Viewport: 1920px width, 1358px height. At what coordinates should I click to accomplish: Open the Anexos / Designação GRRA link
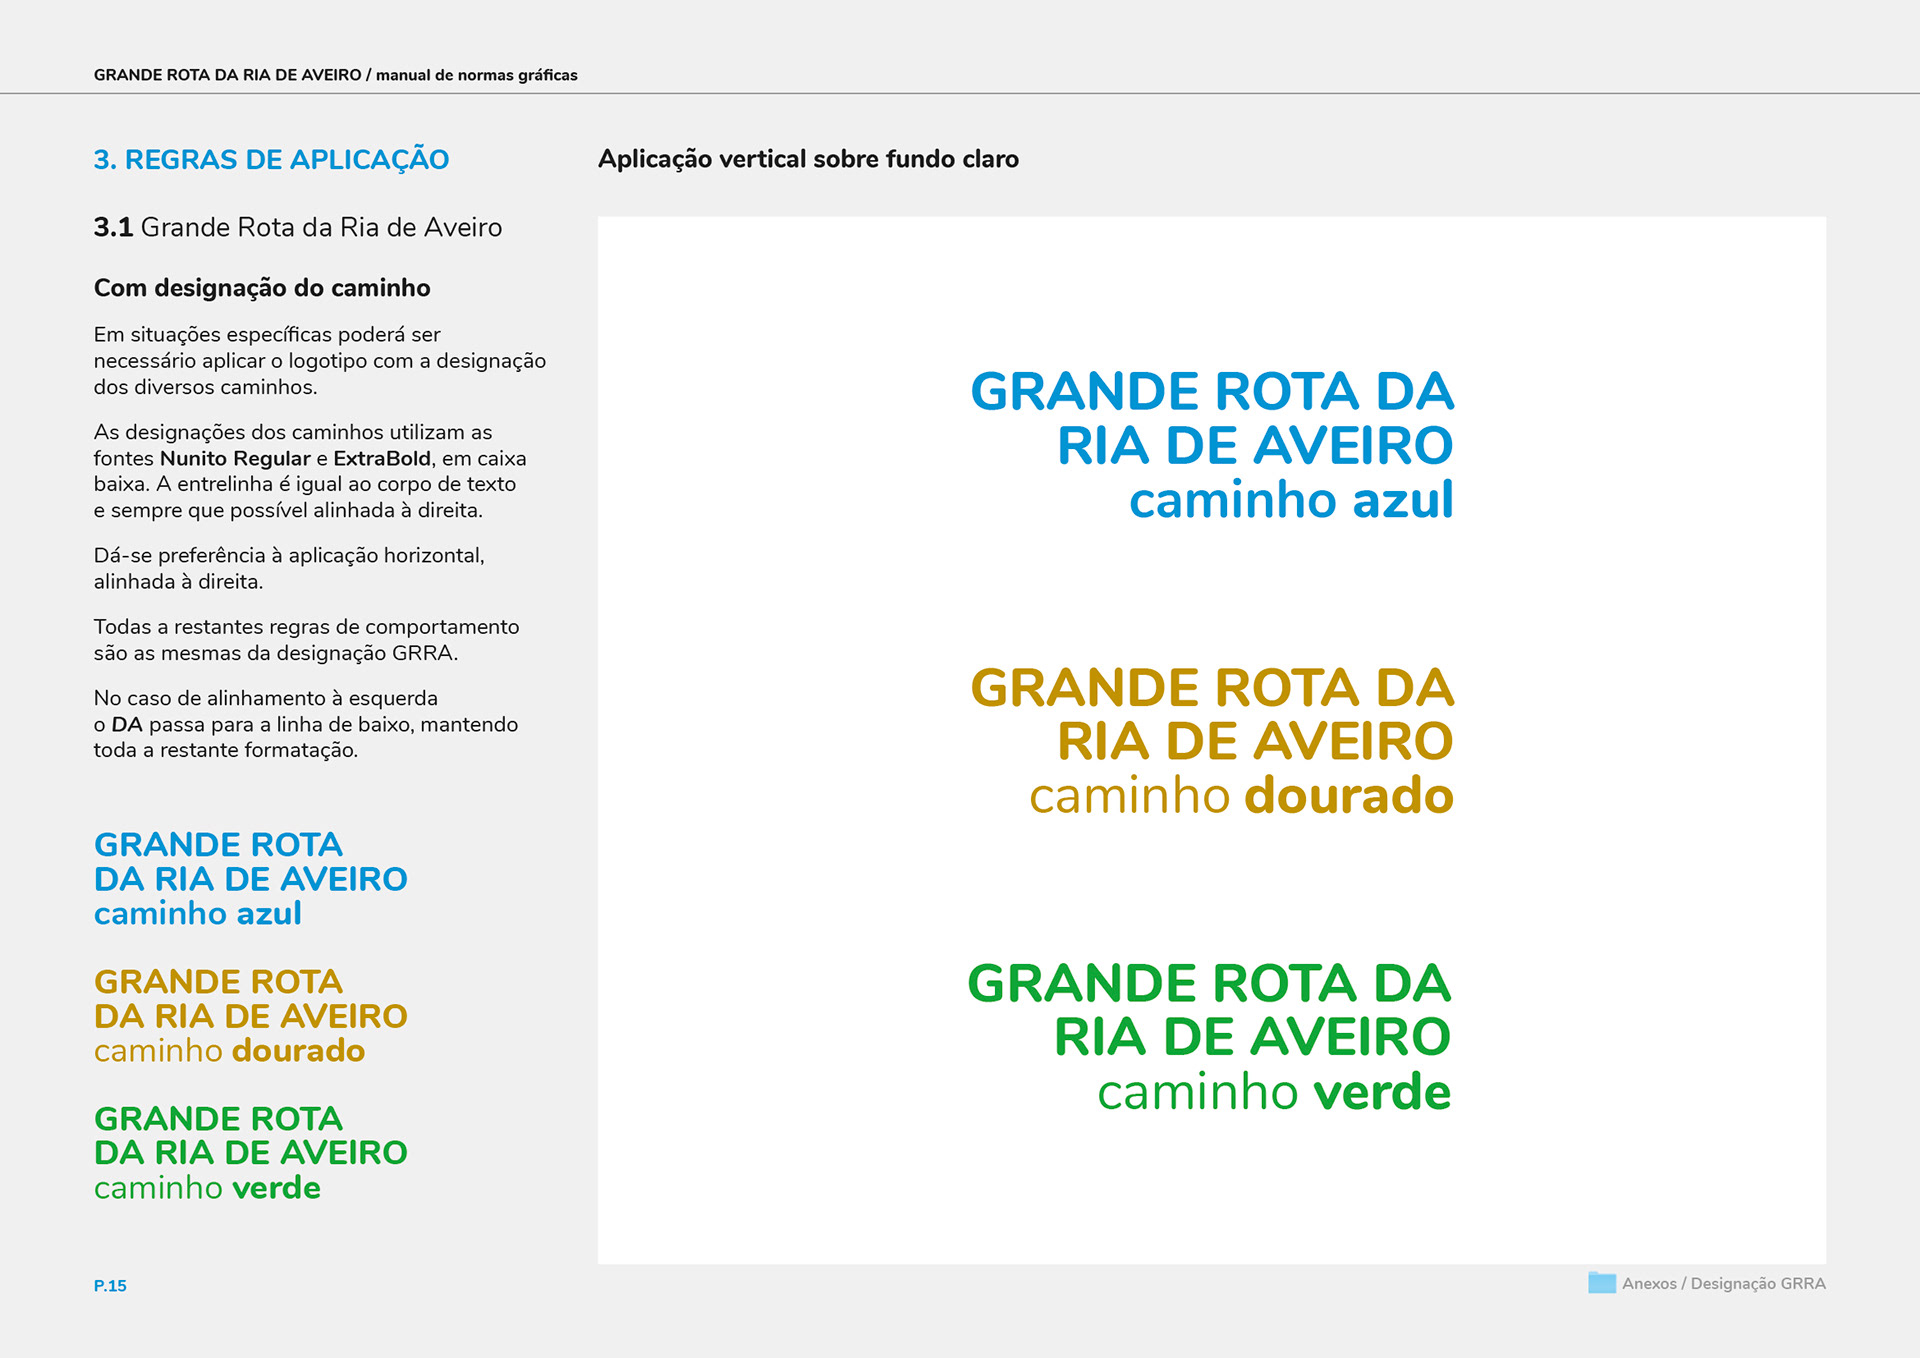click(x=1723, y=1284)
